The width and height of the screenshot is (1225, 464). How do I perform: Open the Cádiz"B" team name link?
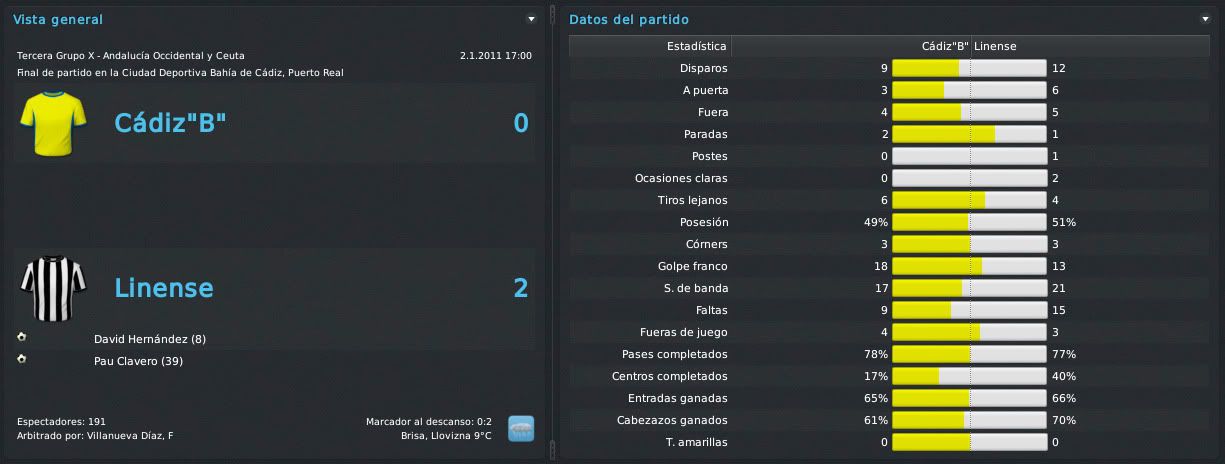tap(170, 123)
